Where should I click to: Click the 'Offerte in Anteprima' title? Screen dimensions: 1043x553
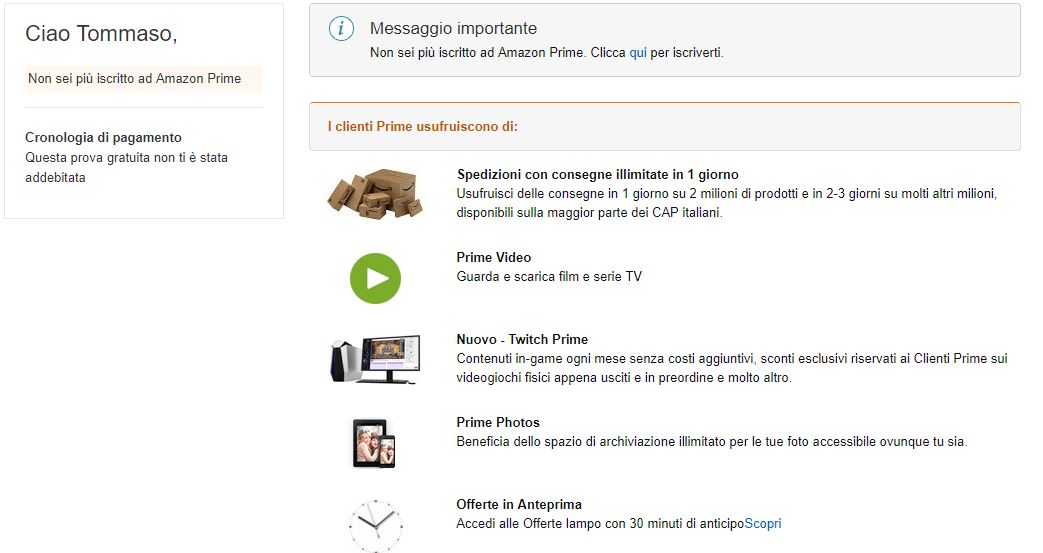pos(519,504)
